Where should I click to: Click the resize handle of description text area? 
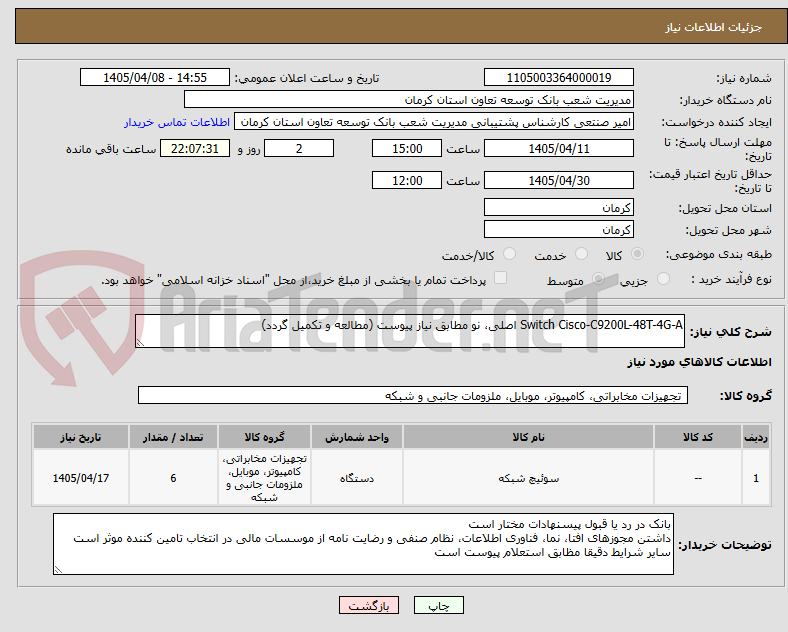pyautogui.click(x=140, y=343)
